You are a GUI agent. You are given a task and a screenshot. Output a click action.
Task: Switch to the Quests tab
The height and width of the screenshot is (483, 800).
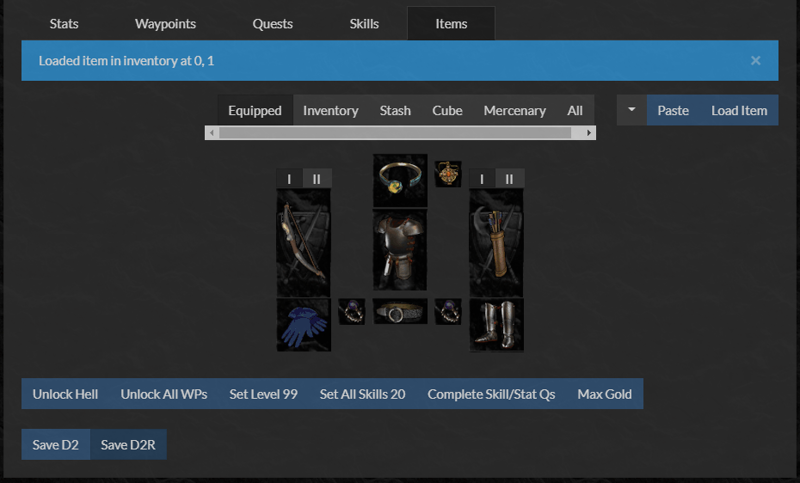272,24
